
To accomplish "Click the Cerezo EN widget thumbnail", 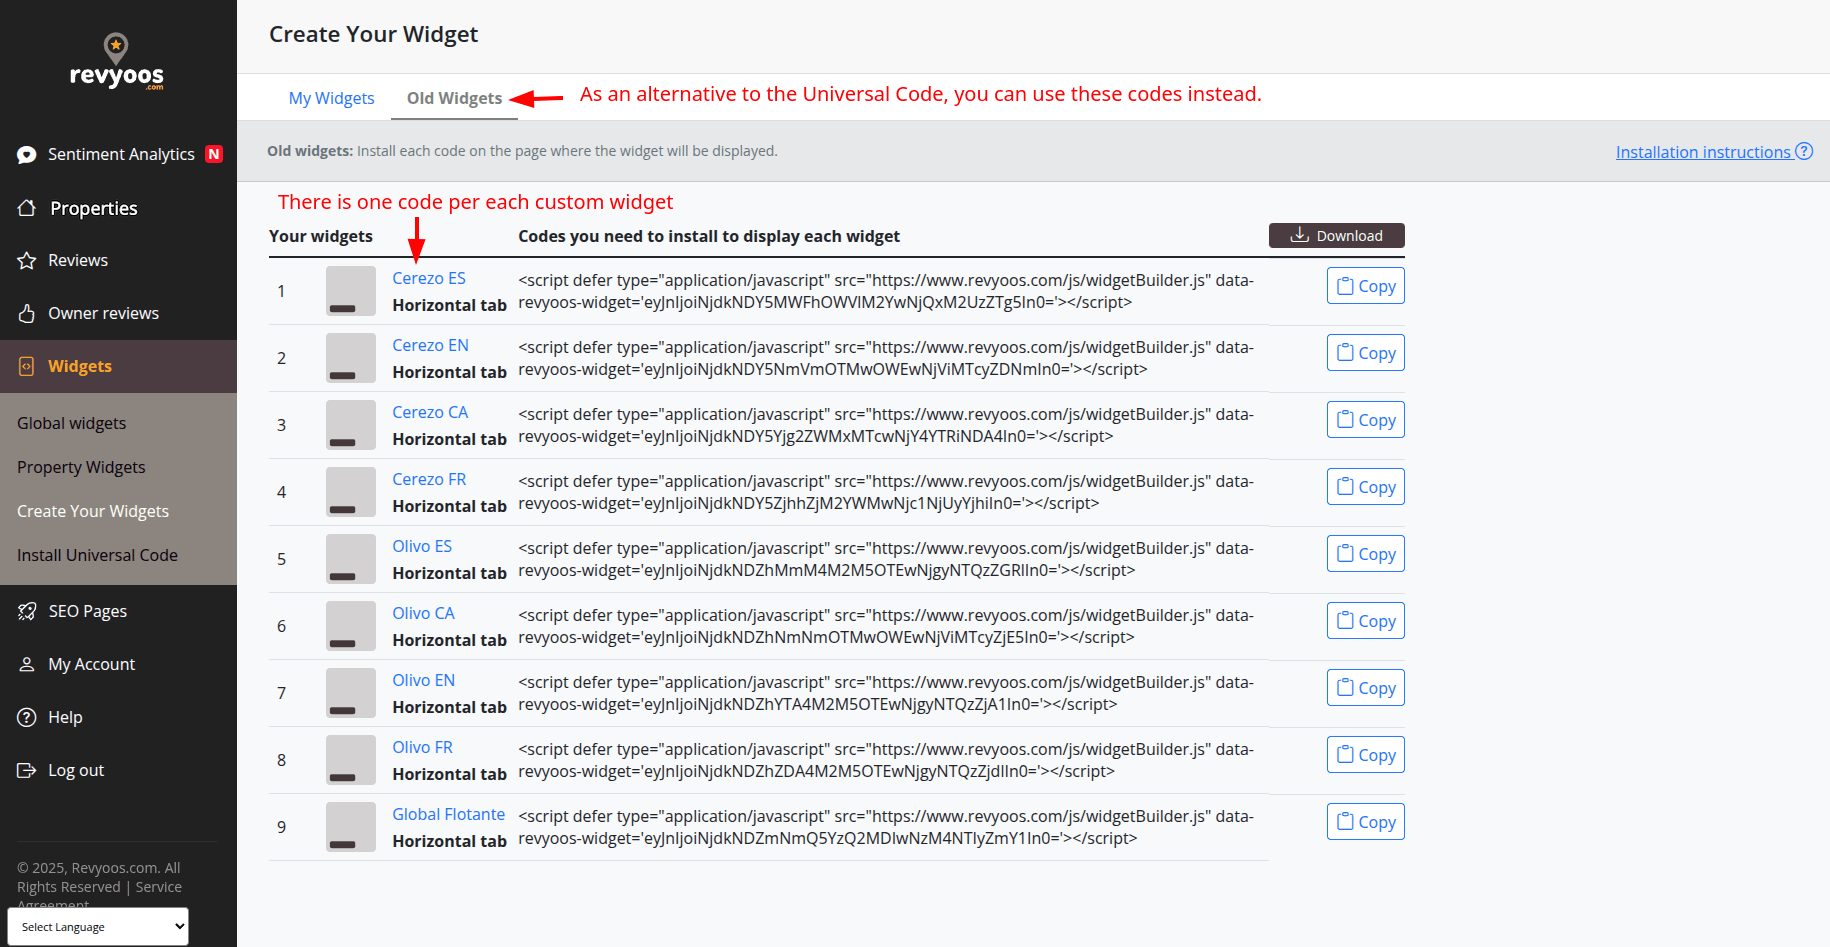I will pos(351,358).
